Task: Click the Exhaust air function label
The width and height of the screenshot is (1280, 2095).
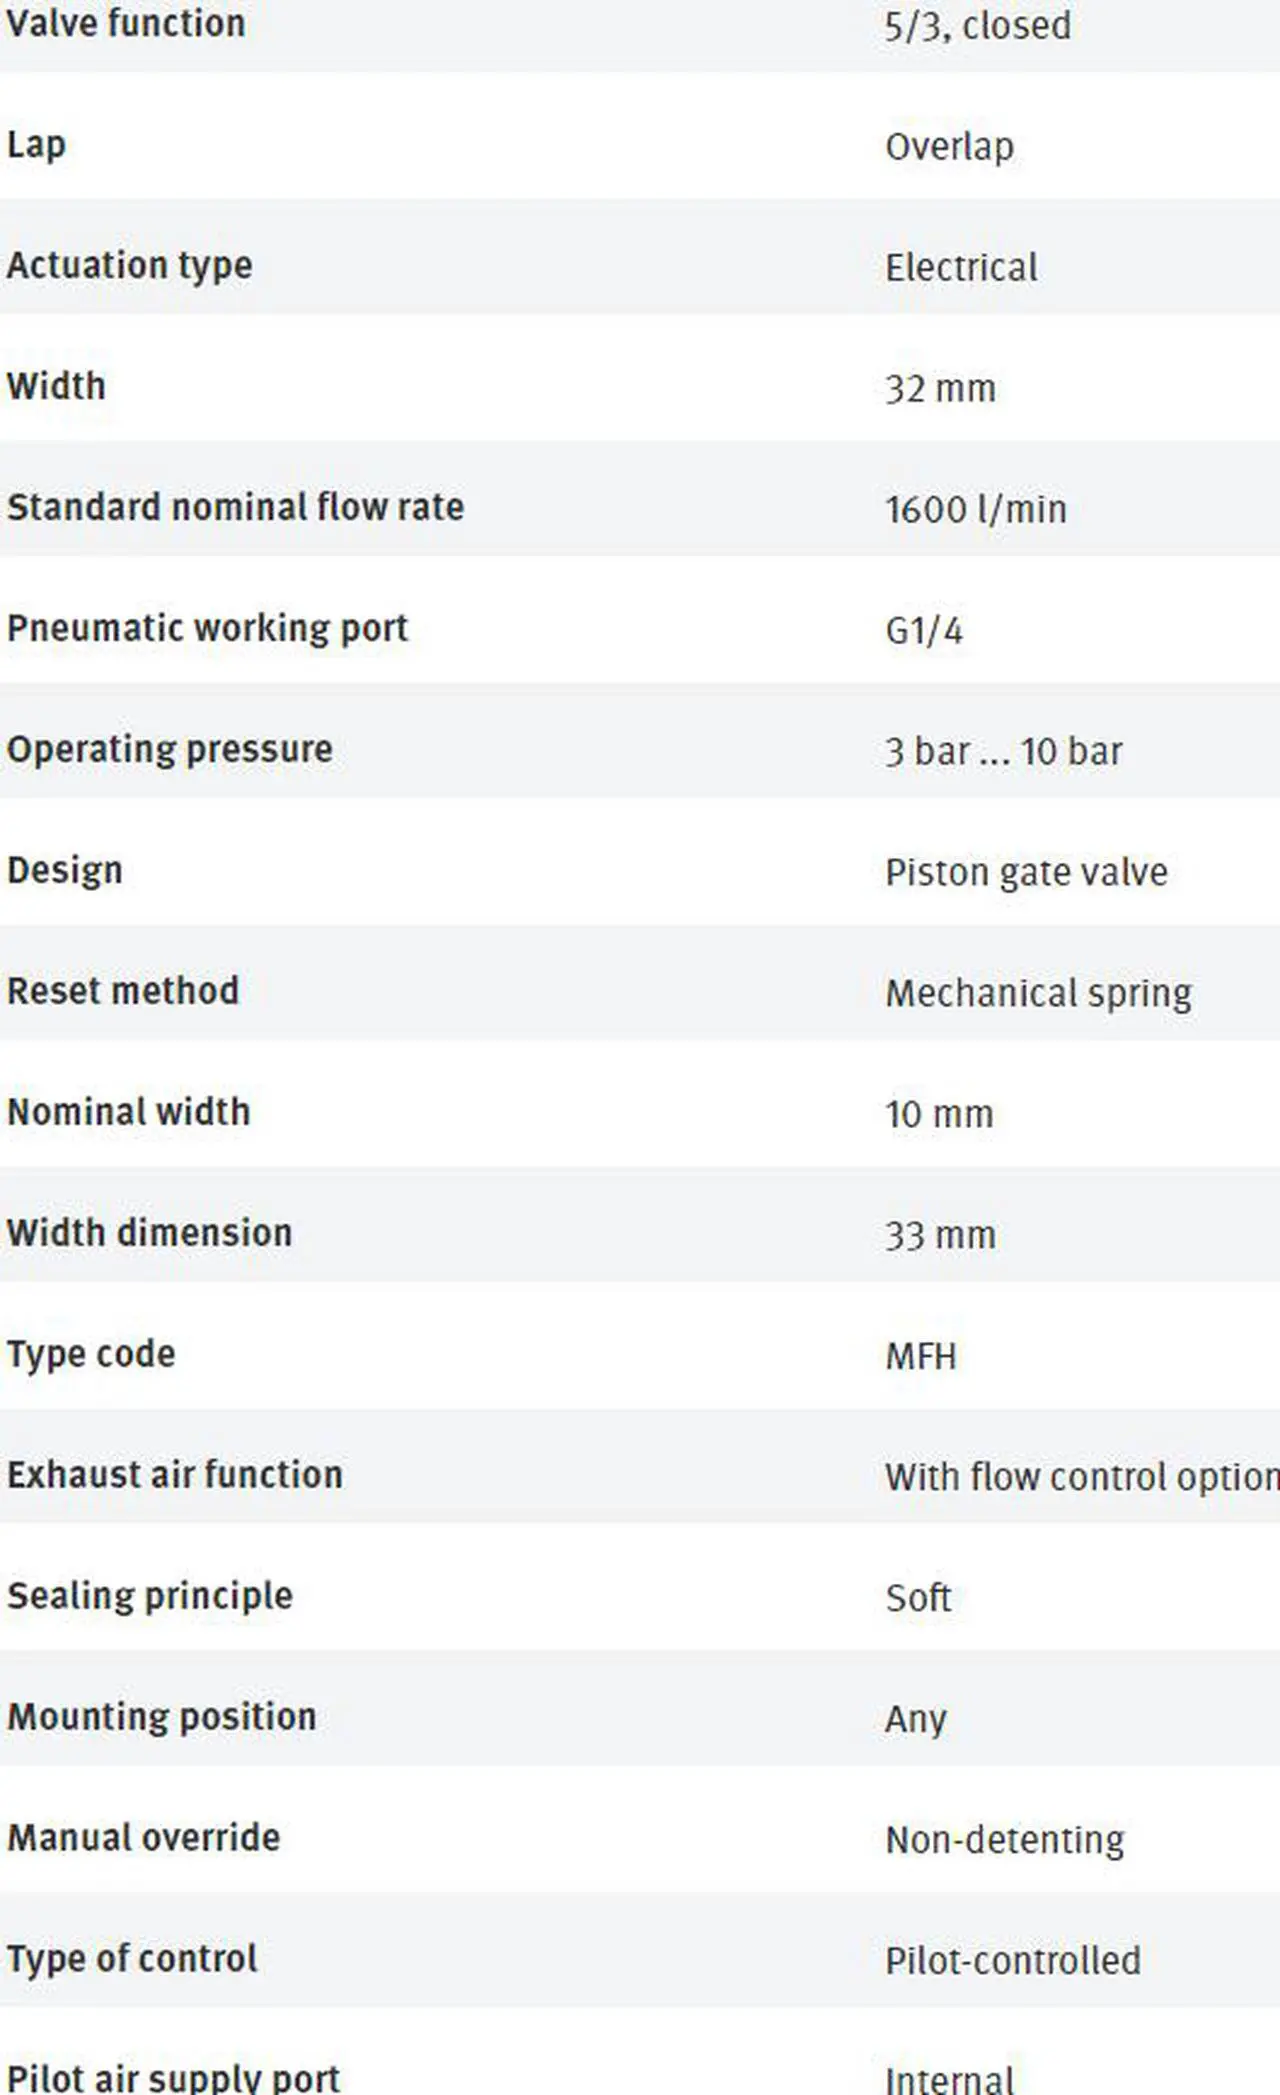Action: pyautogui.click(x=174, y=1475)
